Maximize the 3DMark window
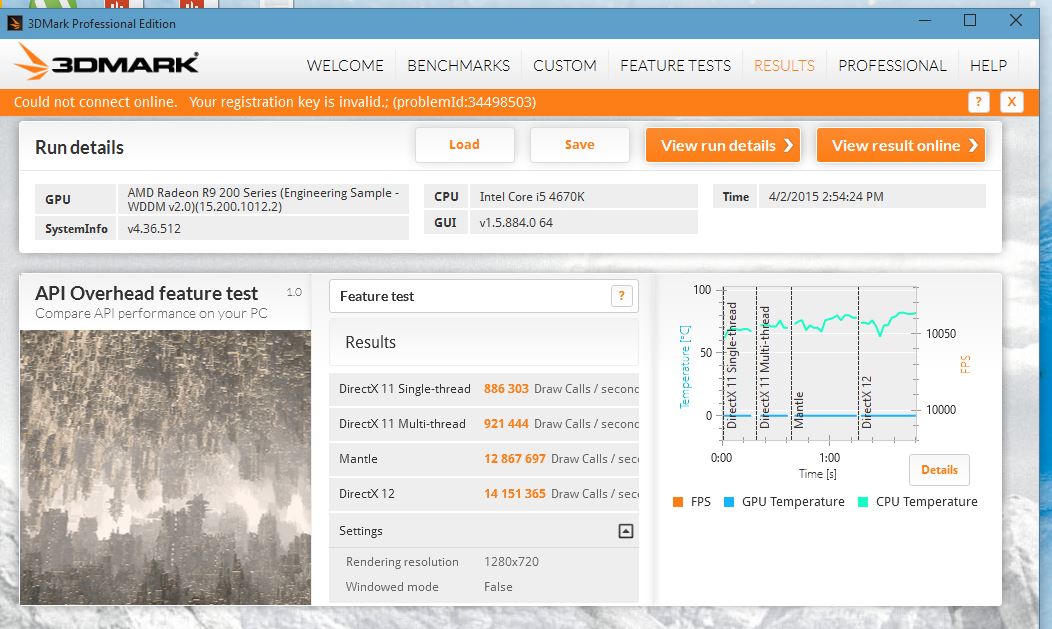This screenshot has height=629, width=1052. (969, 20)
